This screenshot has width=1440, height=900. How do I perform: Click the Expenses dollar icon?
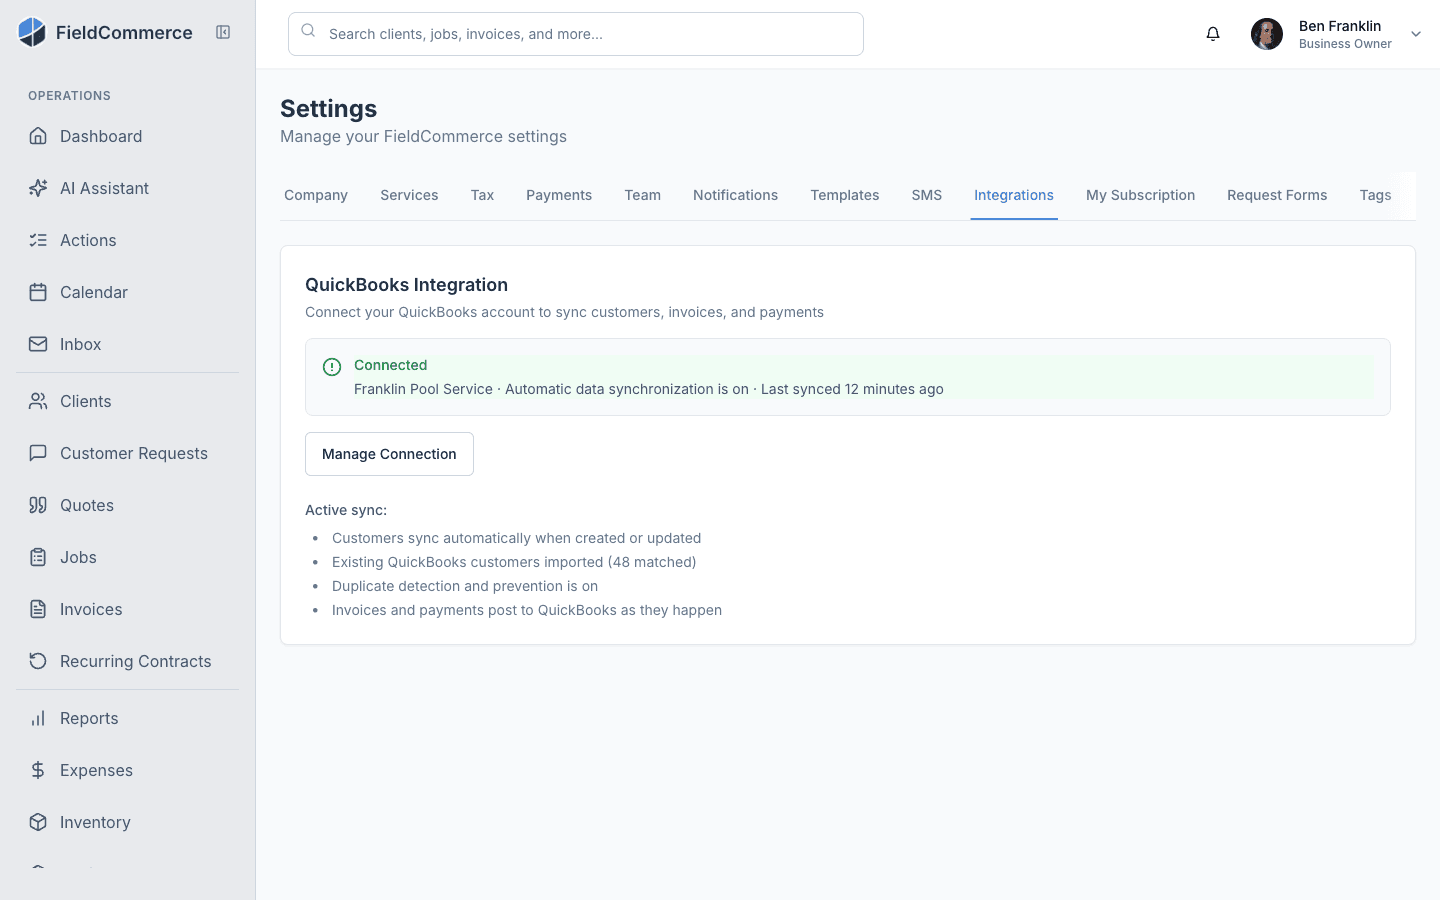coord(38,770)
